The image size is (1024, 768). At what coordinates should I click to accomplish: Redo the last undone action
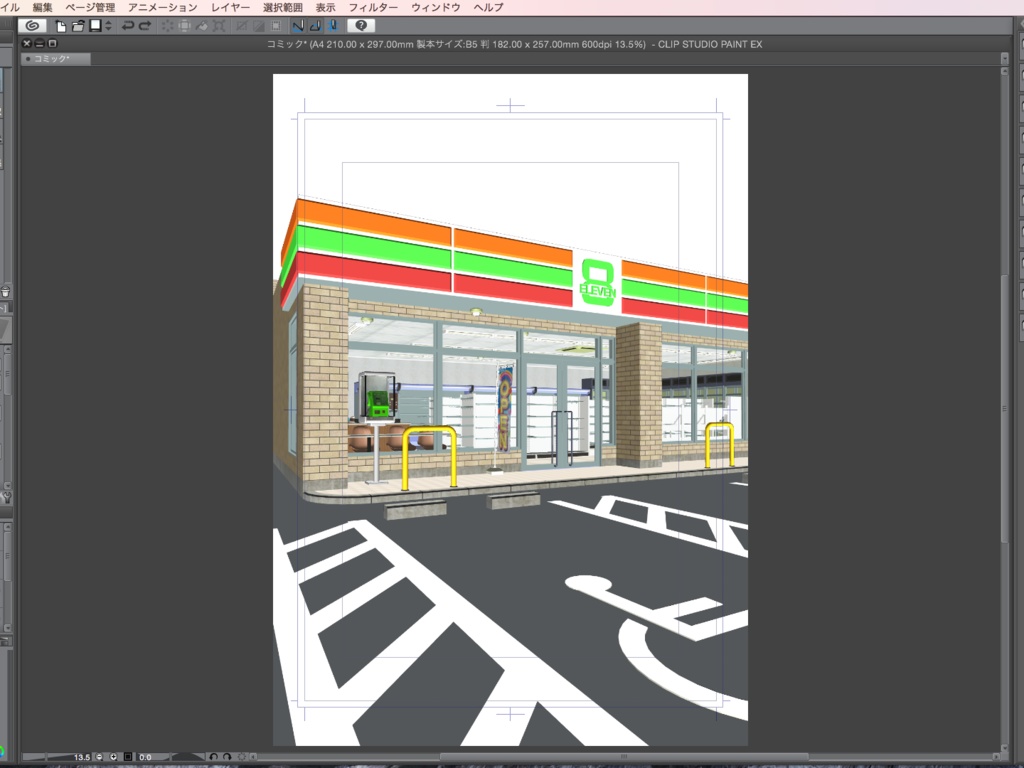click(145, 26)
